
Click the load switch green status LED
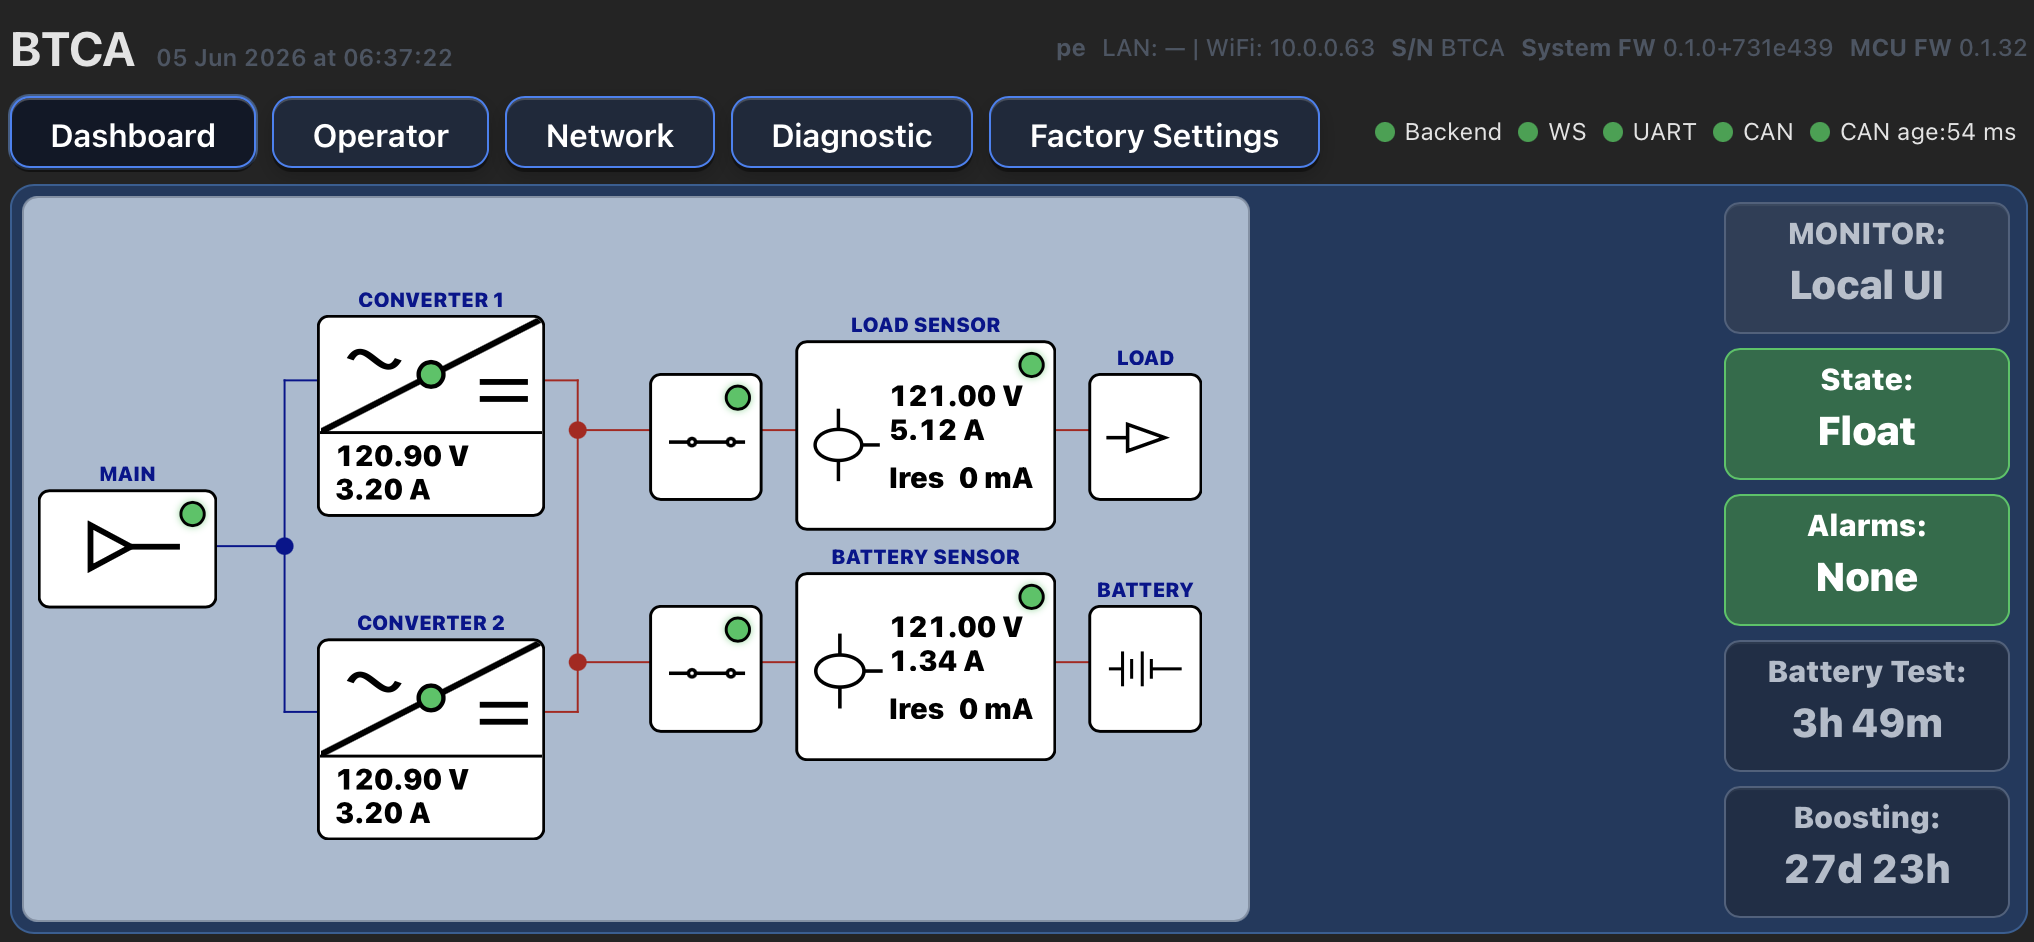[738, 397]
